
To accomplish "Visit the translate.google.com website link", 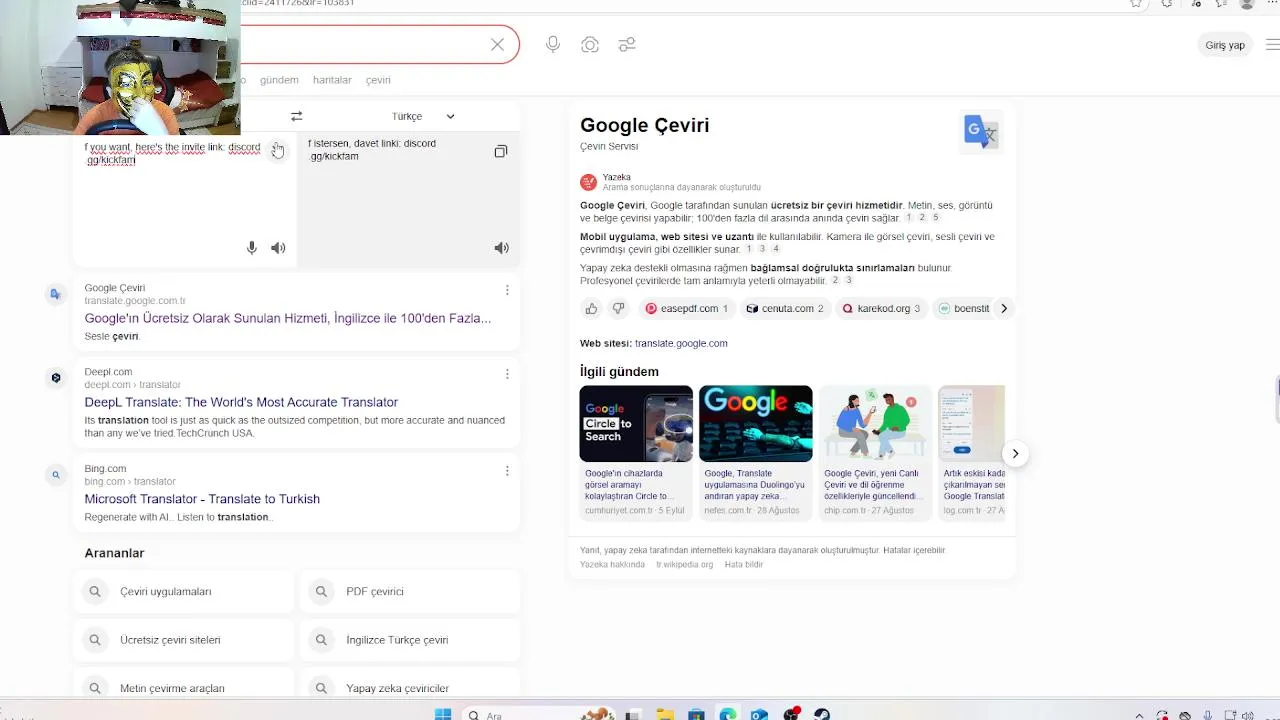I will coord(681,343).
